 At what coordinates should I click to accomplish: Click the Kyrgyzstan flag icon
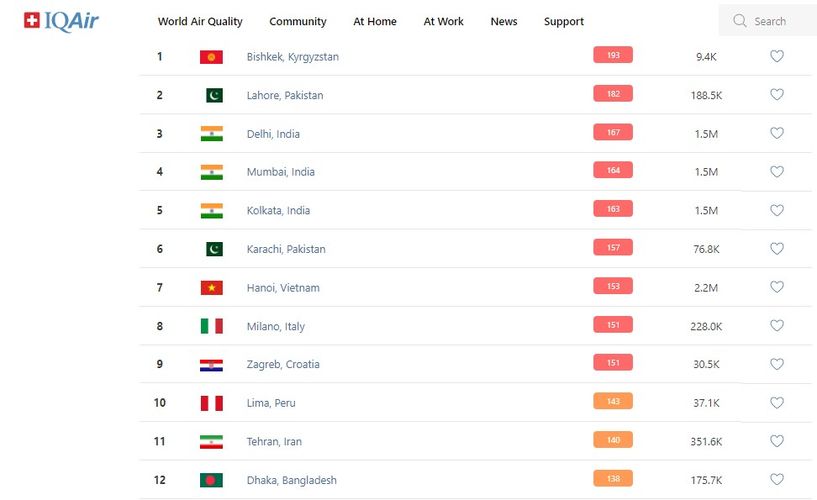click(211, 57)
